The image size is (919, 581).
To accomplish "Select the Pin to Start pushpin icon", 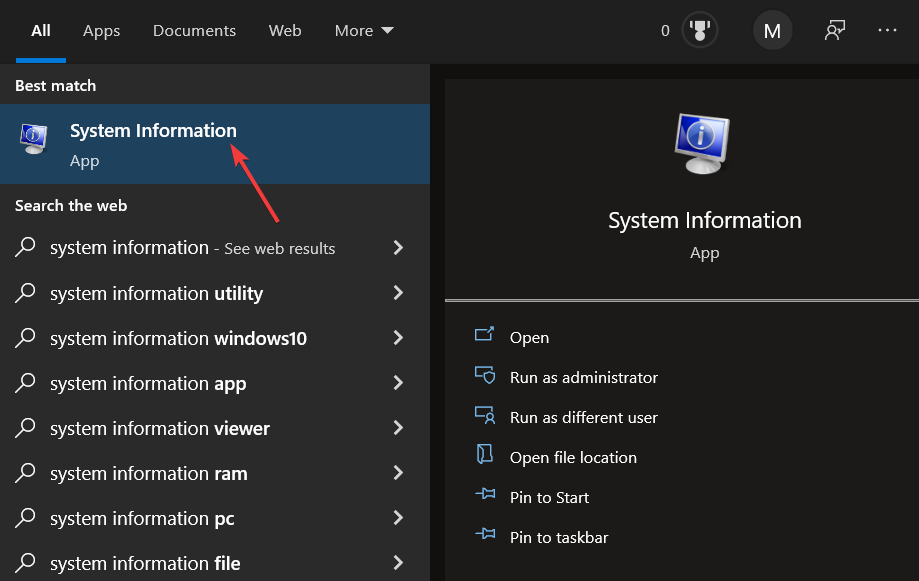I will point(485,497).
